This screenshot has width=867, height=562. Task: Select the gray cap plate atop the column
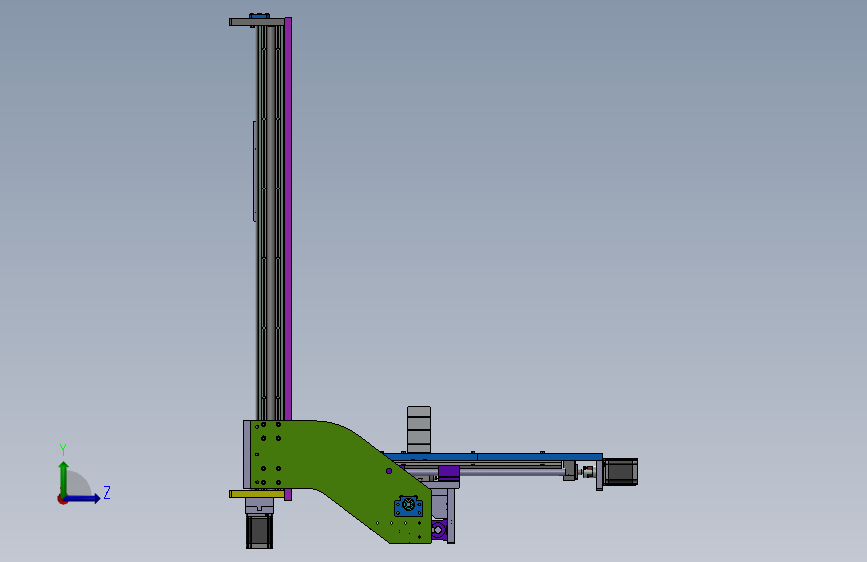257,22
